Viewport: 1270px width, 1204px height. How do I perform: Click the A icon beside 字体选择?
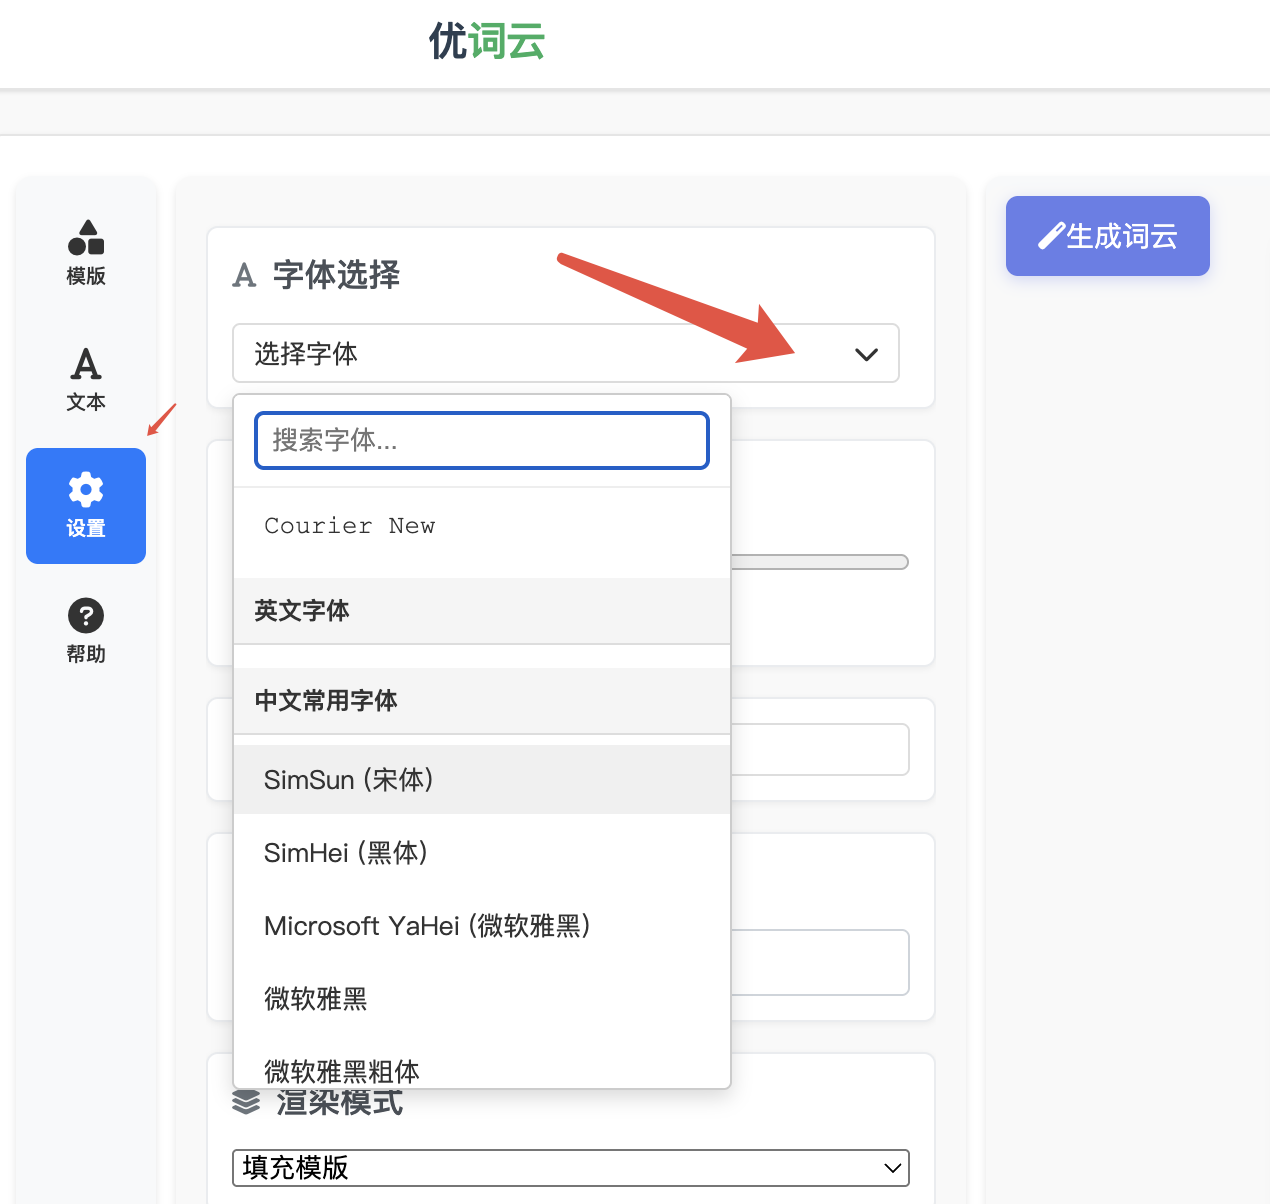(245, 275)
